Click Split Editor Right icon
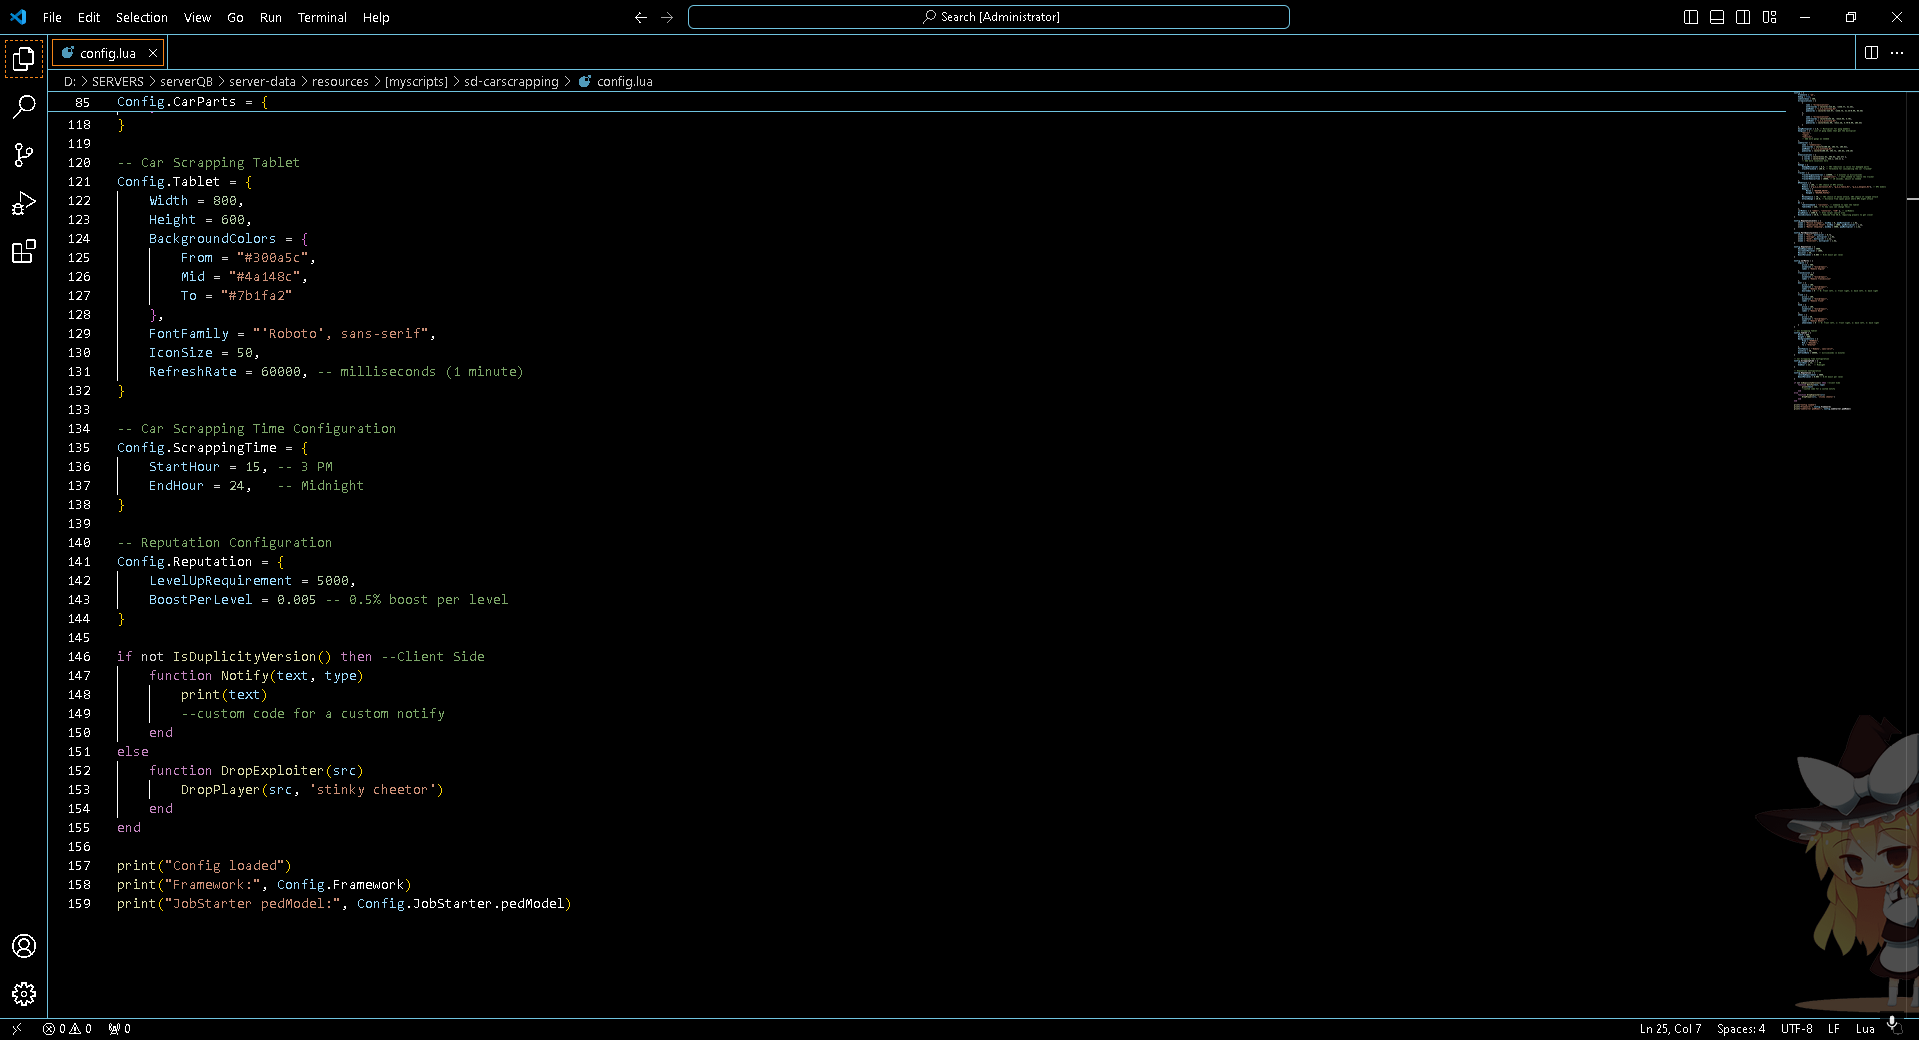Viewport: 1919px width, 1040px height. point(1871,53)
